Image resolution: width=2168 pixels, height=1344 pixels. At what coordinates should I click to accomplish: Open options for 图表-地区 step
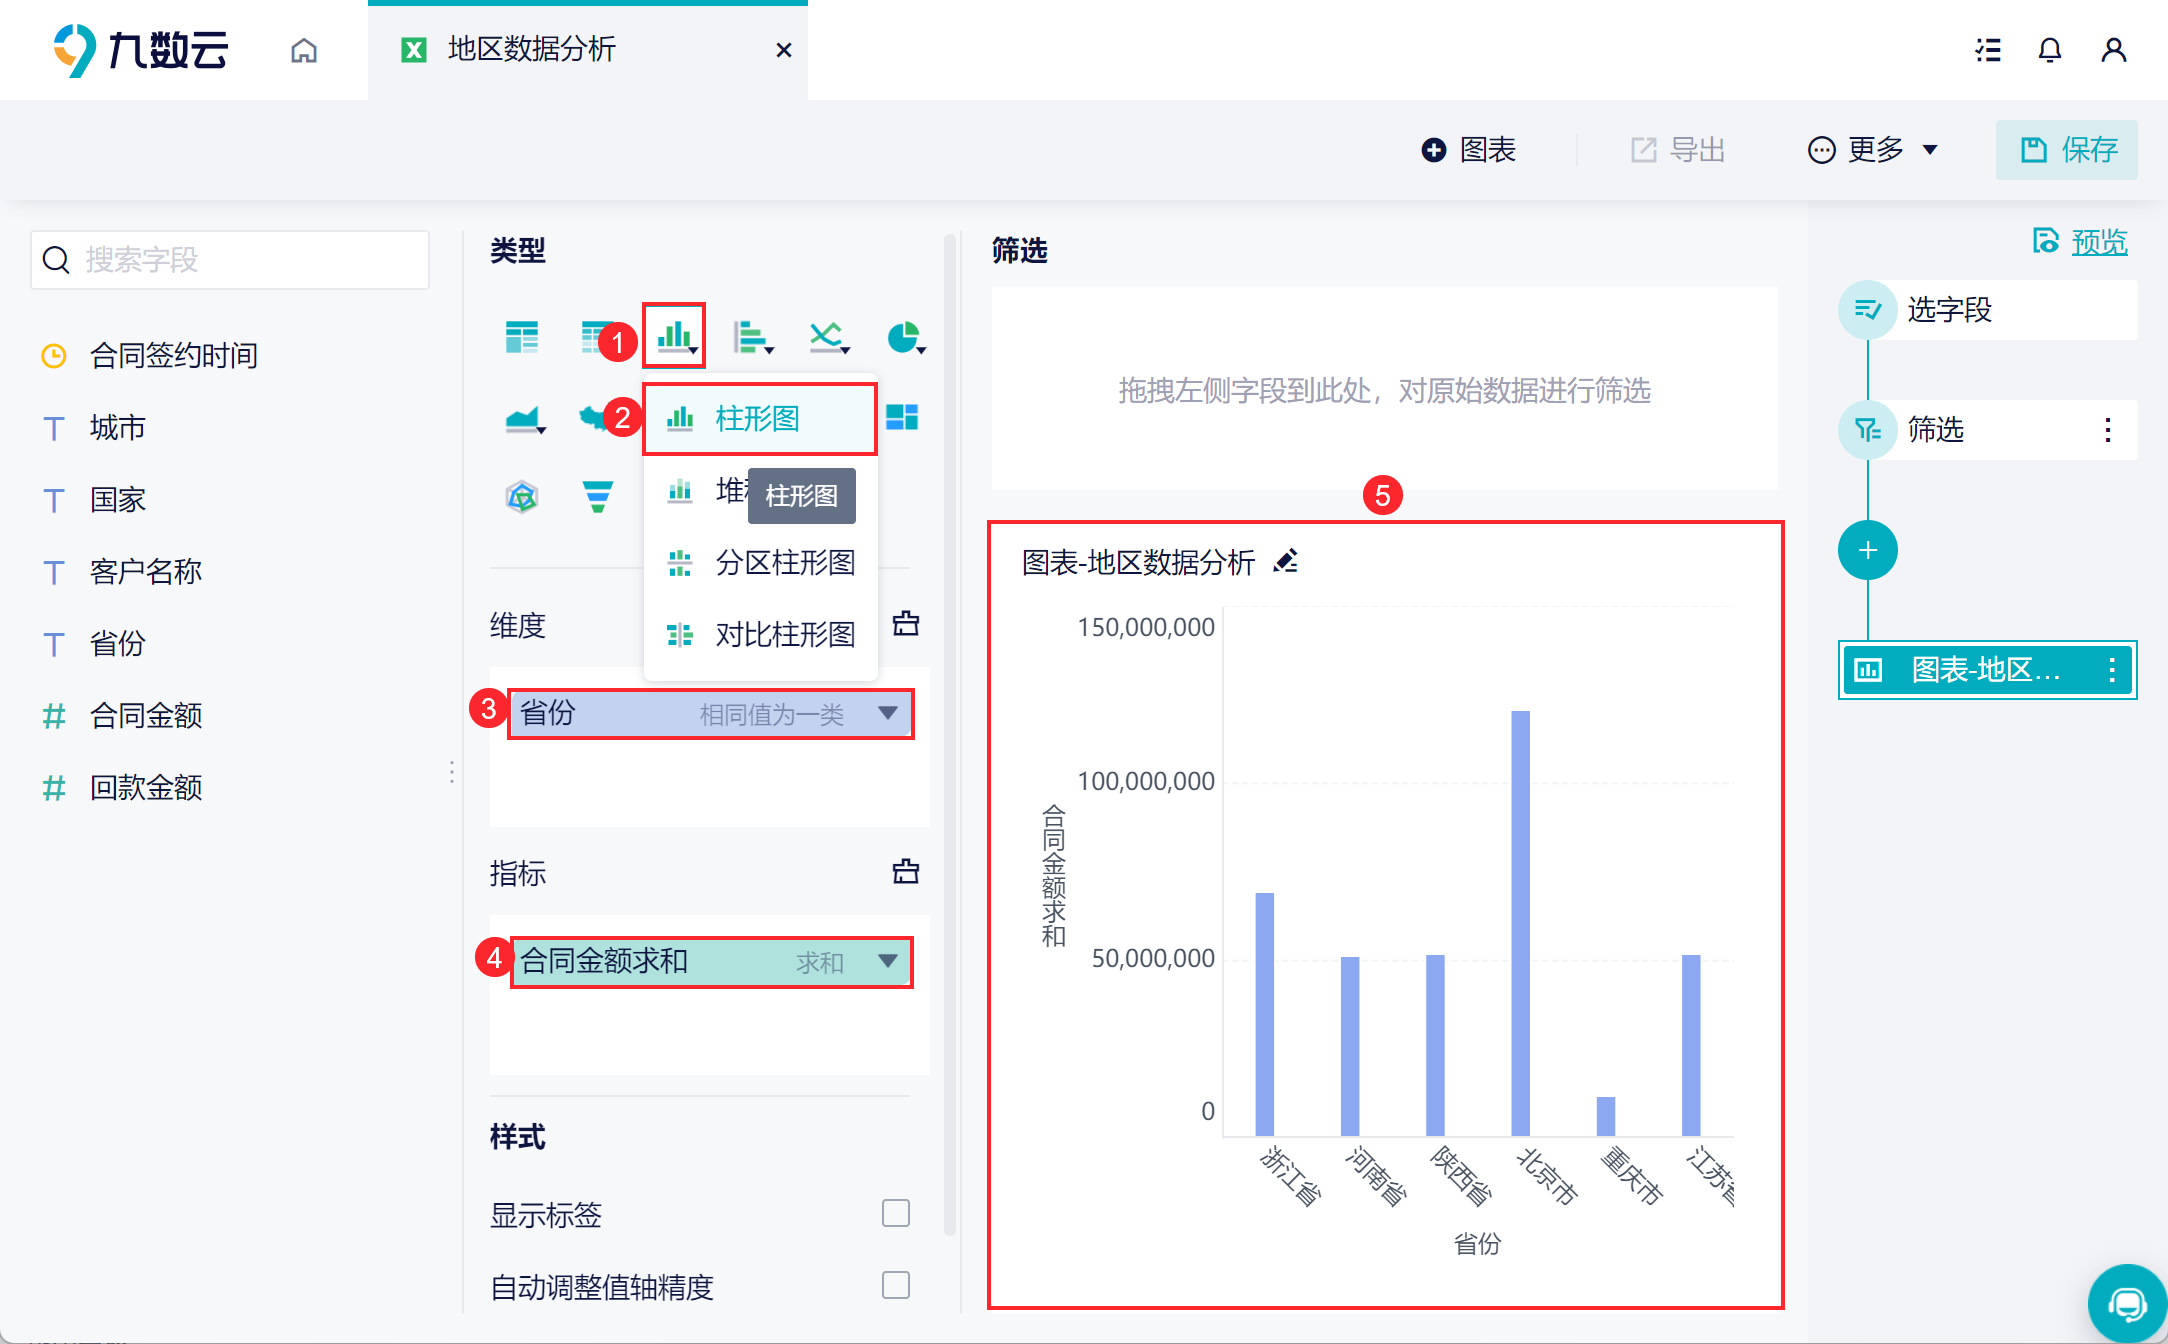[2111, 670]
